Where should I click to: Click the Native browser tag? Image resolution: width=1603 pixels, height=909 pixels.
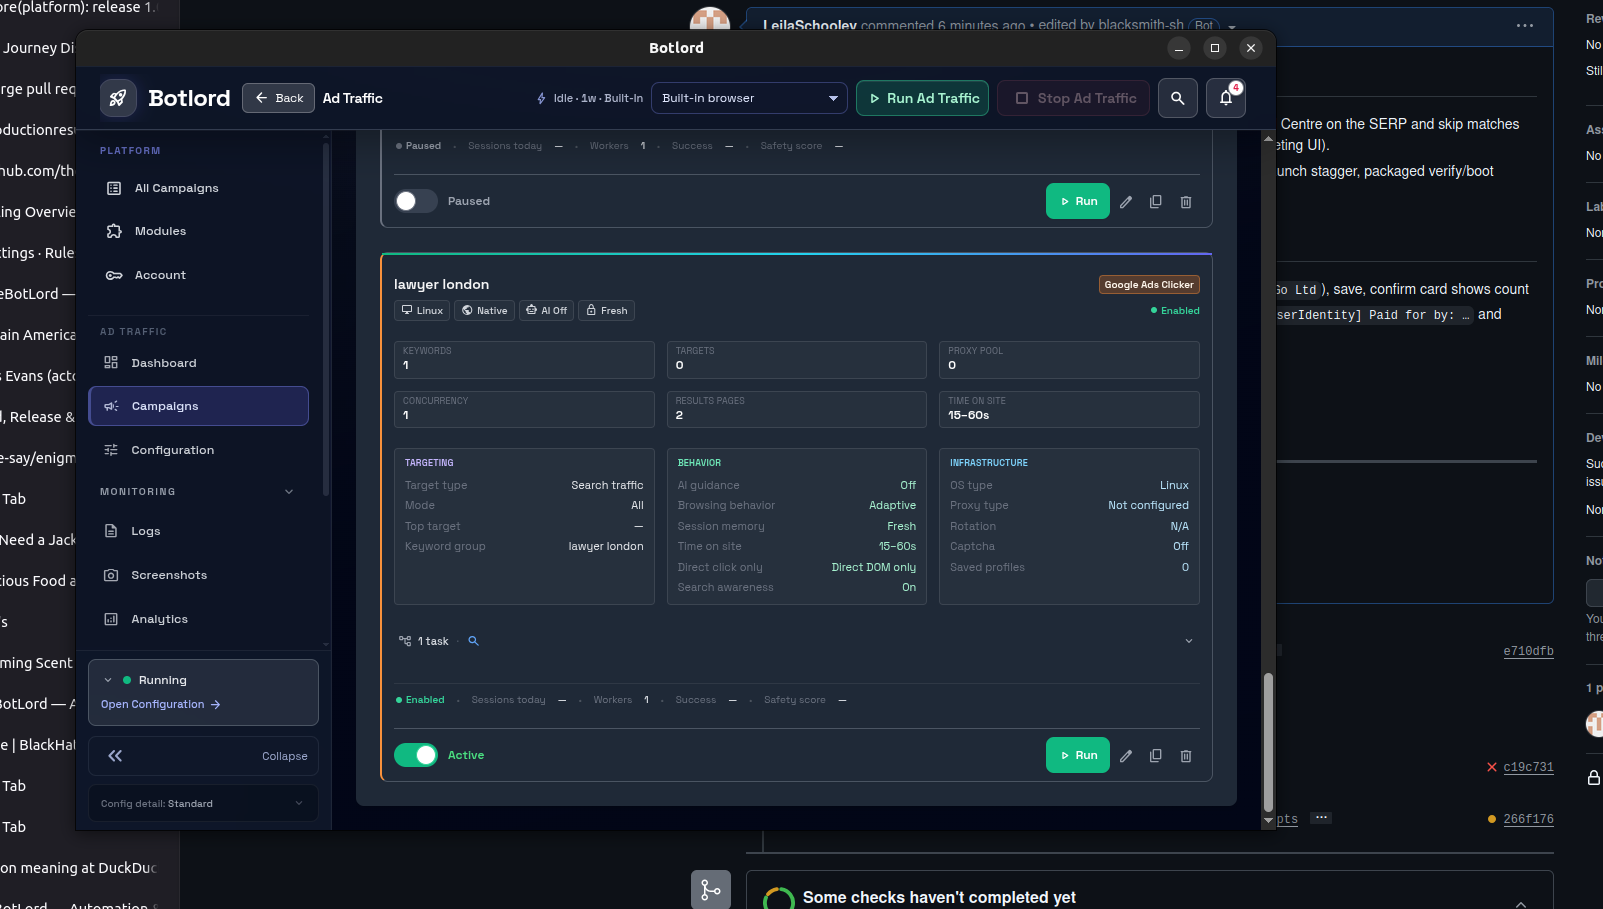pyautogui.click(x=484, y=311)
